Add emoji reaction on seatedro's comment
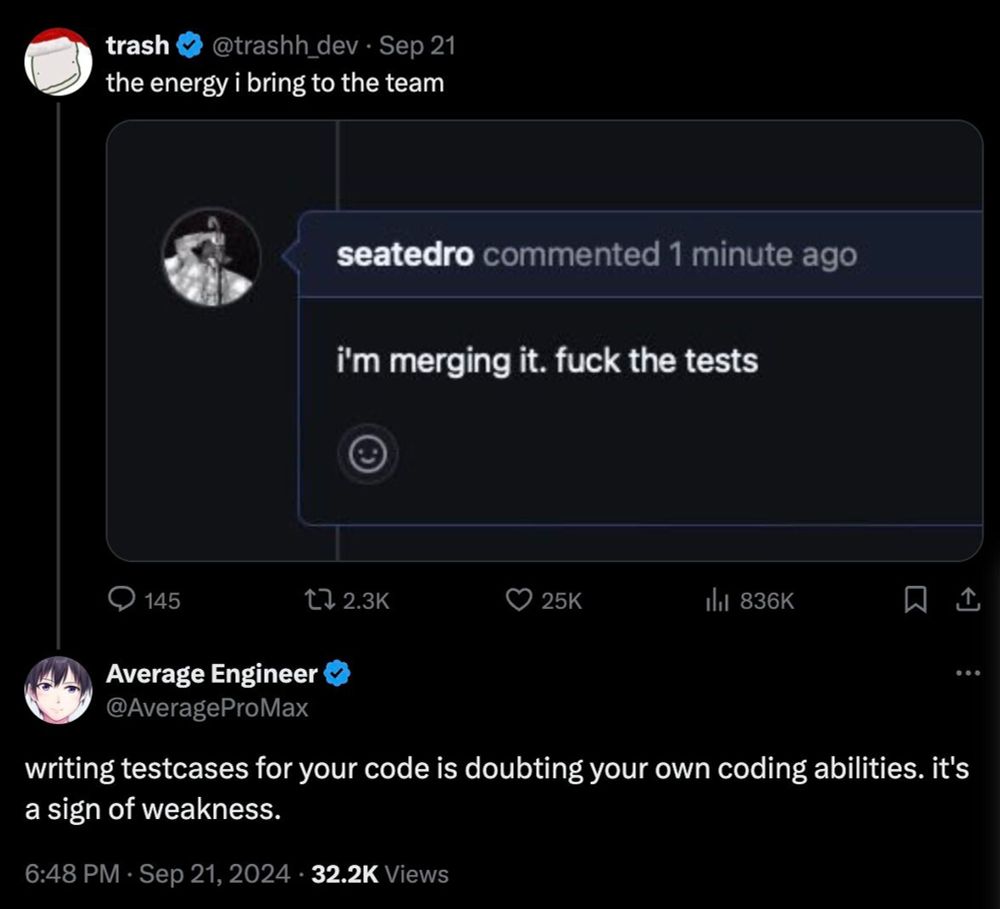The height and width of the screenshot is (909, 1000). (x=368, y=454)
